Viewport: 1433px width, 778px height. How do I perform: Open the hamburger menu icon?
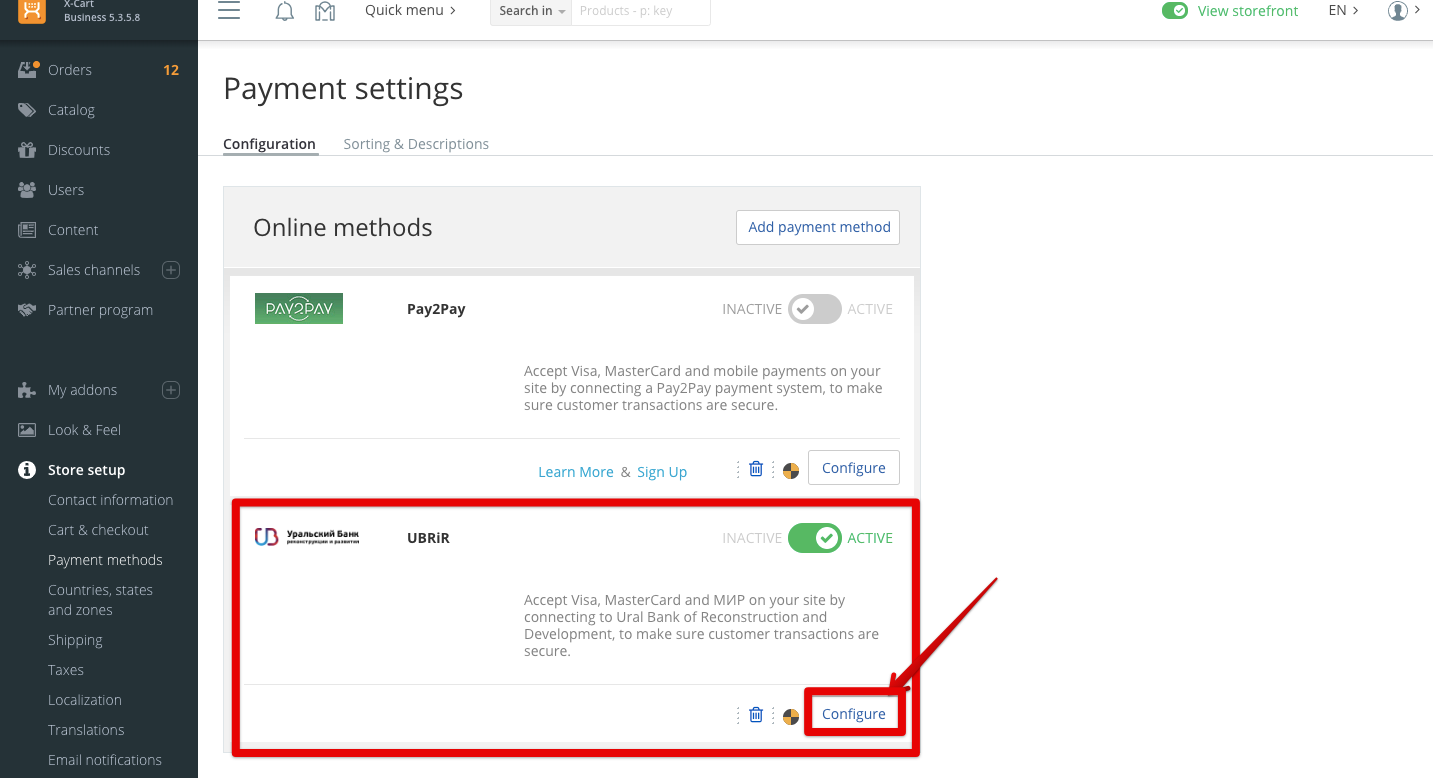tap(229, 11)
